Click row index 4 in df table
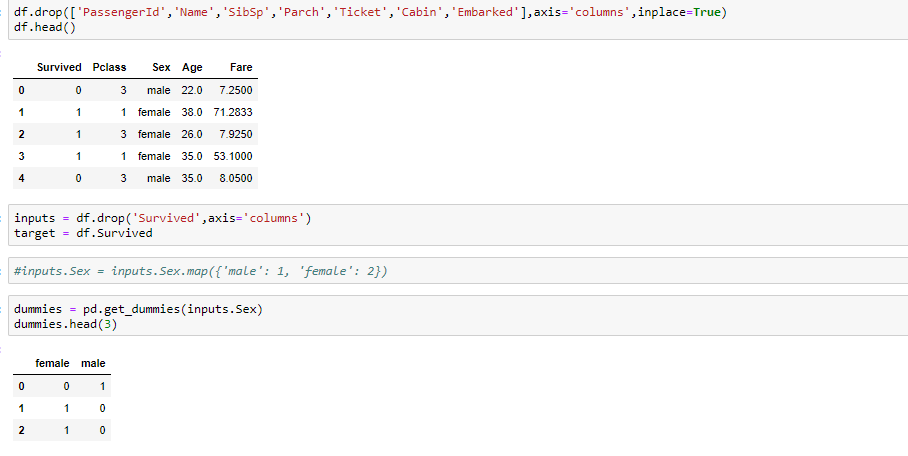The image size is (908, 456). (x=21, y=178)
